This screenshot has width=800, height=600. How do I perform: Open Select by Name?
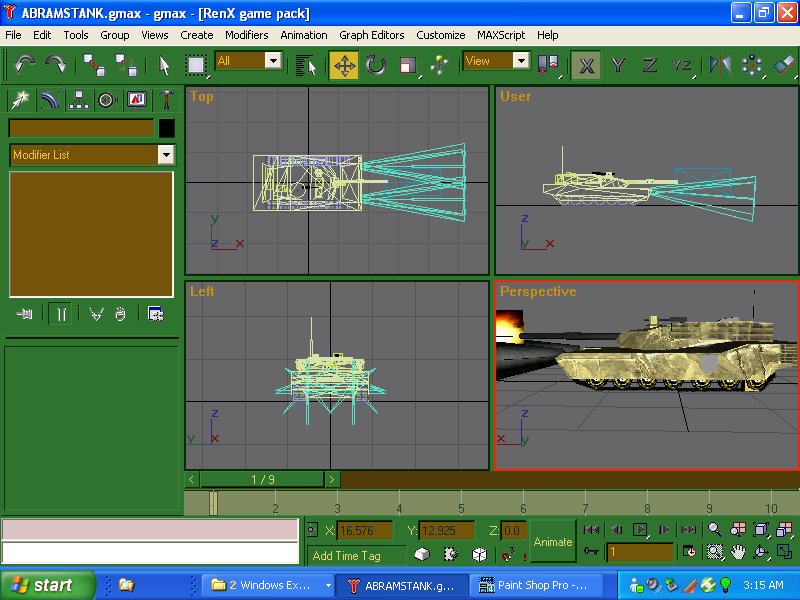[x=305, y=65]
